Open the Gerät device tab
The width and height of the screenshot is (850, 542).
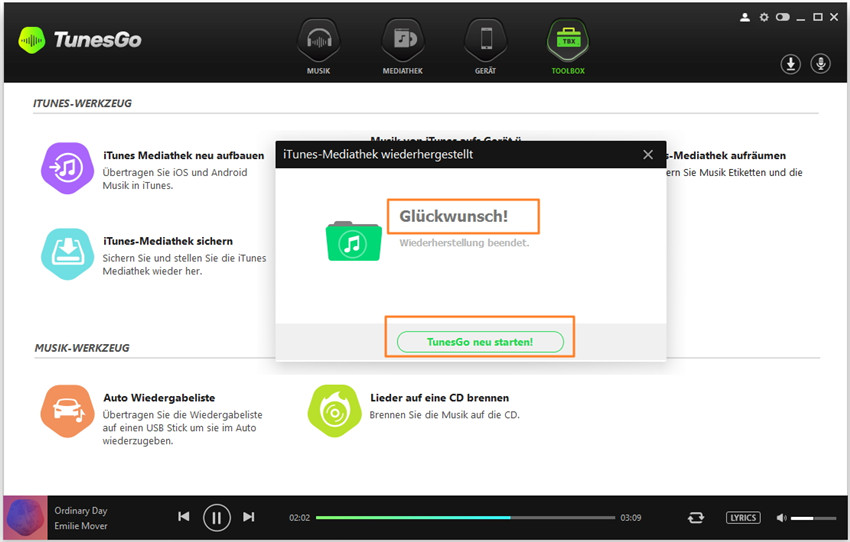point(485,47)
